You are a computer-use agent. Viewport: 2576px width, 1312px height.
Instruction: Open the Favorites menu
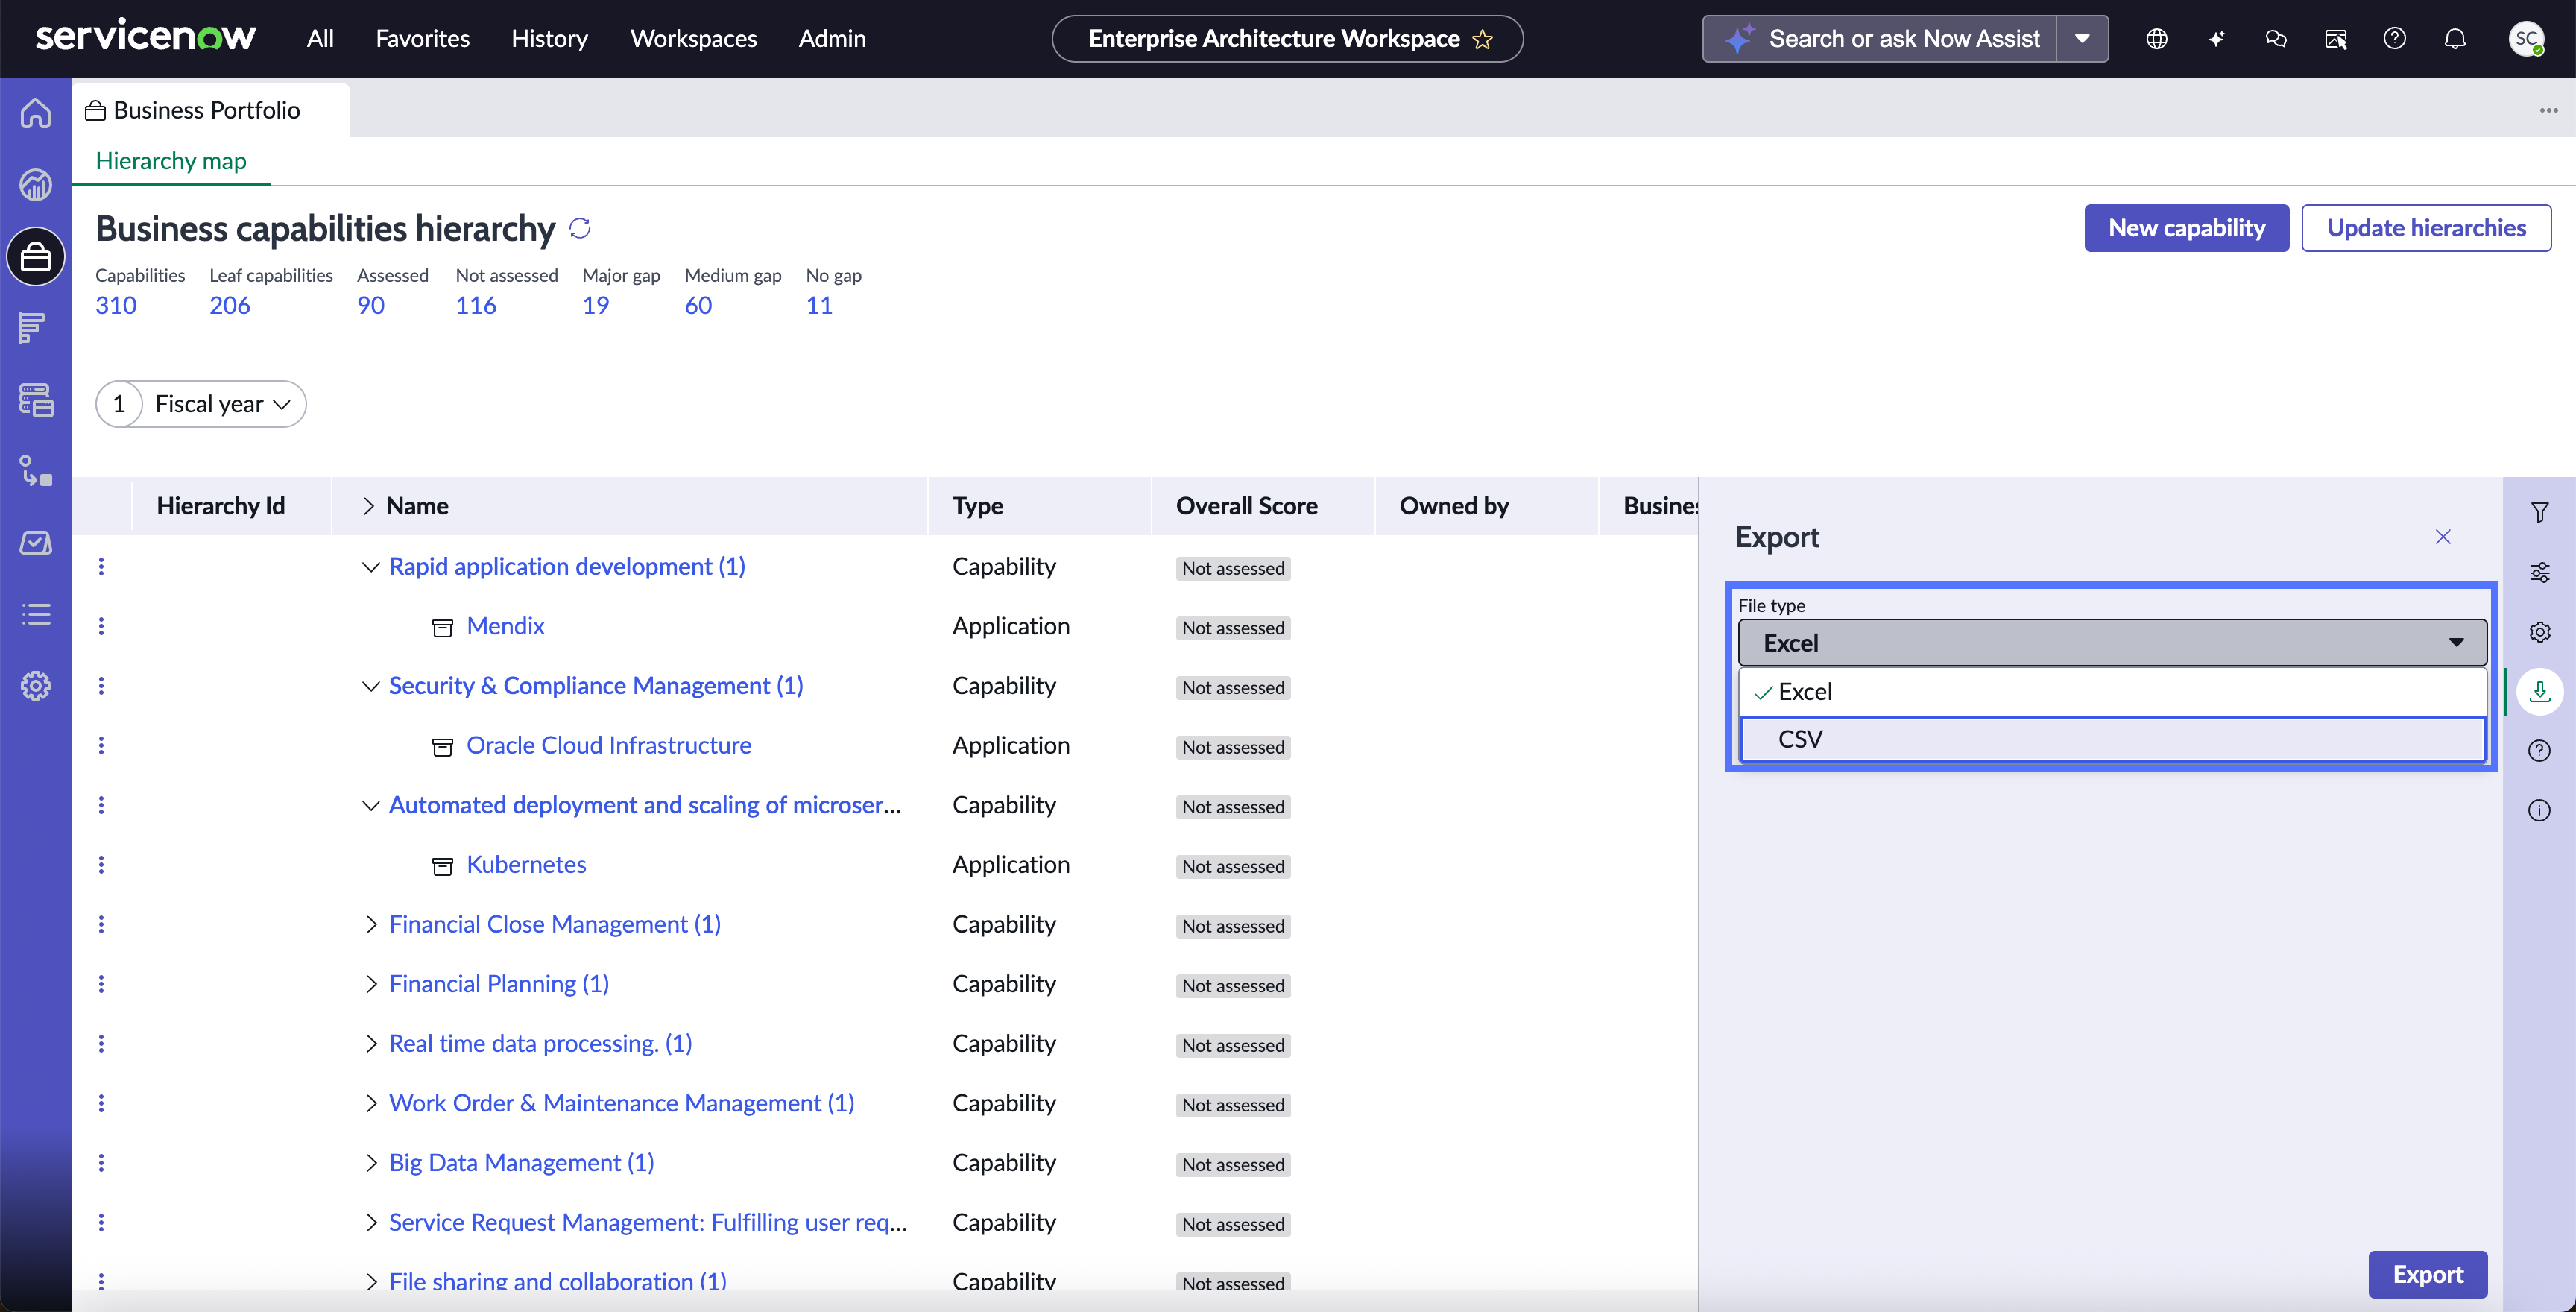[x=422, y=39]
